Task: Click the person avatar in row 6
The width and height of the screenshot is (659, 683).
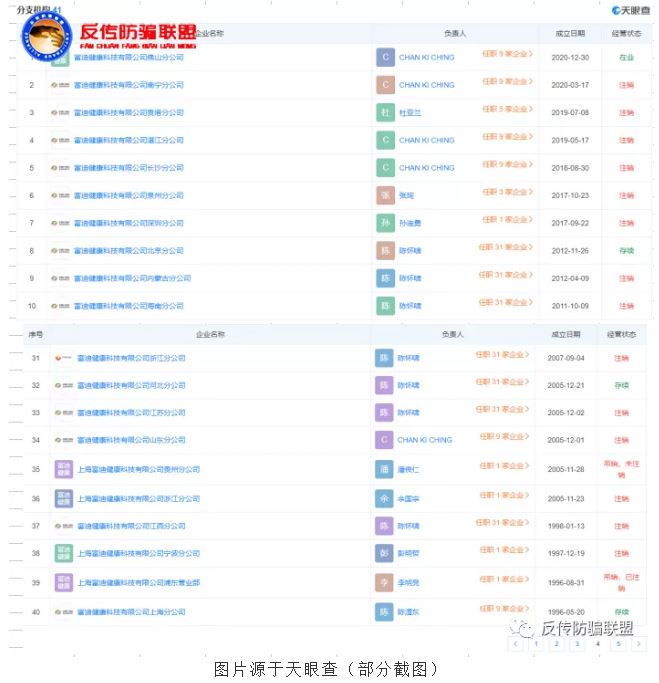Action: 385,195
